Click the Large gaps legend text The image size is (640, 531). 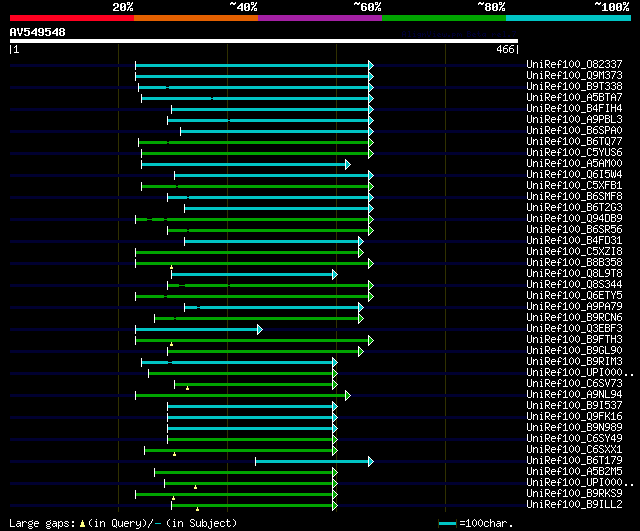(x=42, y=523)
